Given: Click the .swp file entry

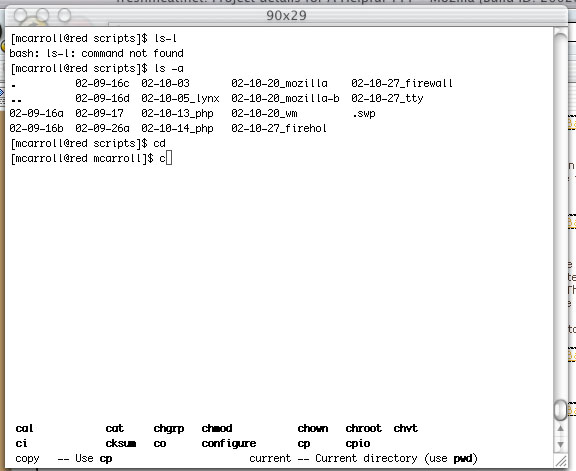Looking at the screenshot, I should point(363,114).
